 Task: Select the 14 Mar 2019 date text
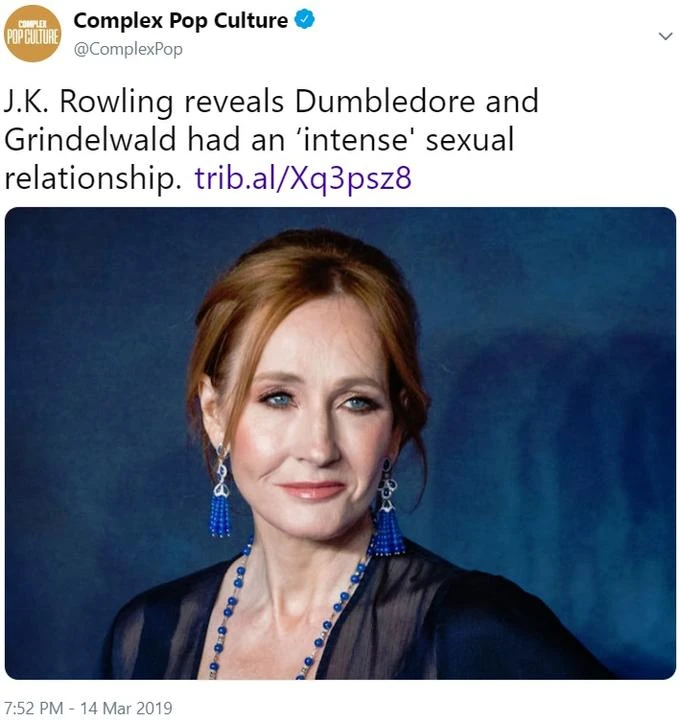[126, 708]
